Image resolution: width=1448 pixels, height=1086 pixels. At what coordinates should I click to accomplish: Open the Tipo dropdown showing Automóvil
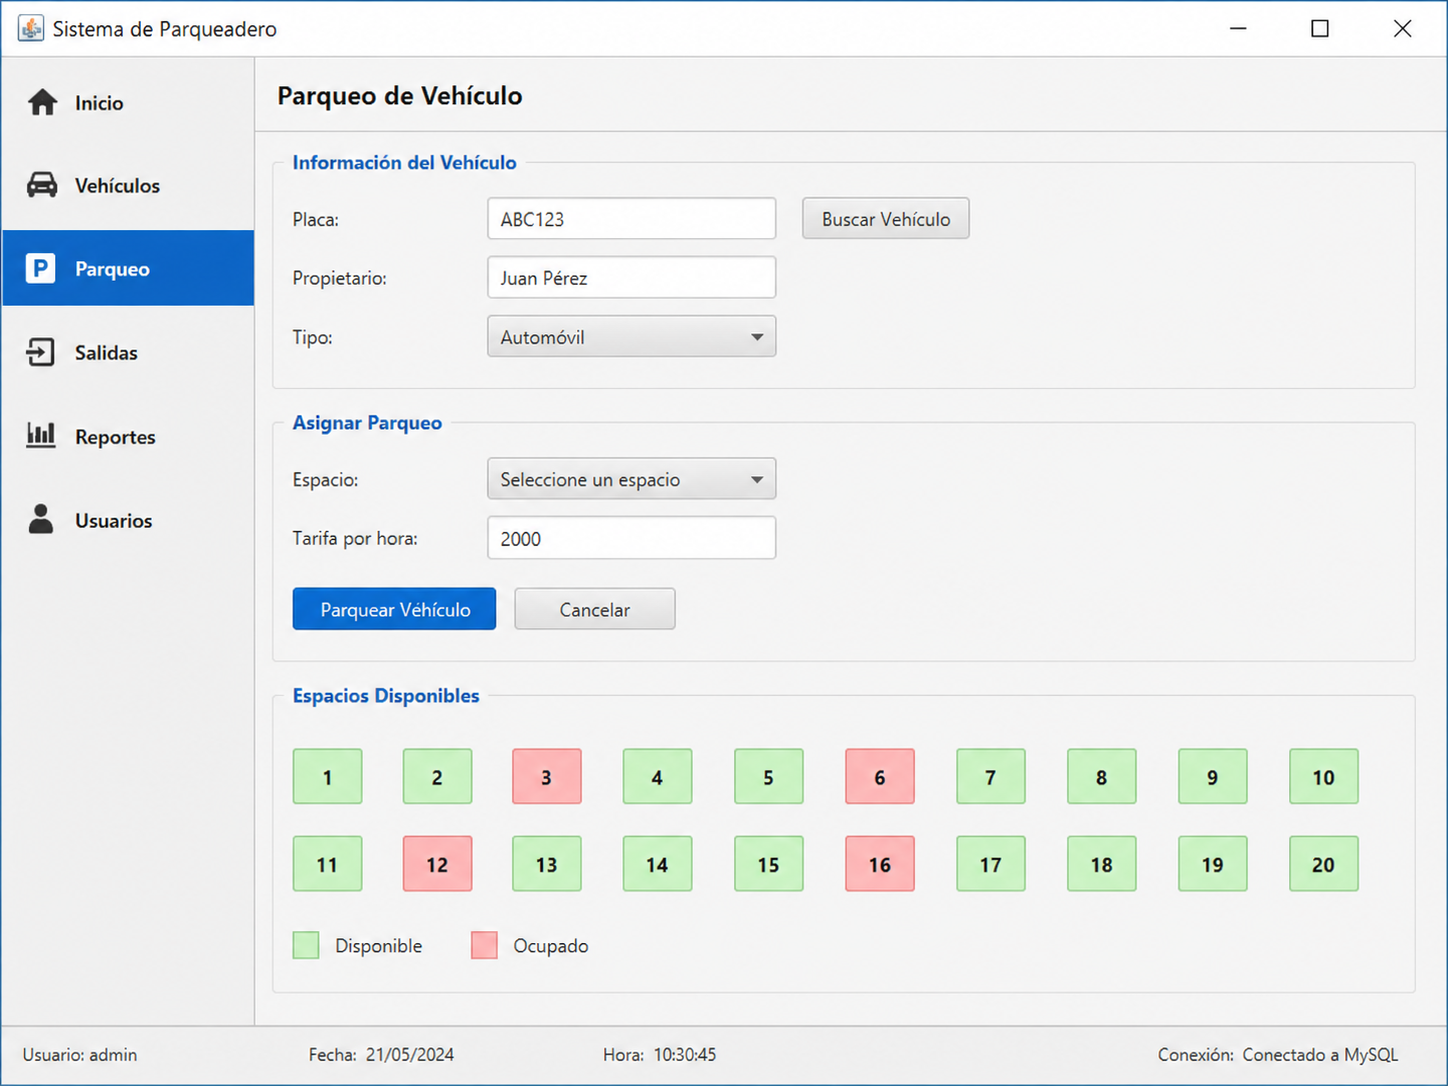(x=631, y=337)
